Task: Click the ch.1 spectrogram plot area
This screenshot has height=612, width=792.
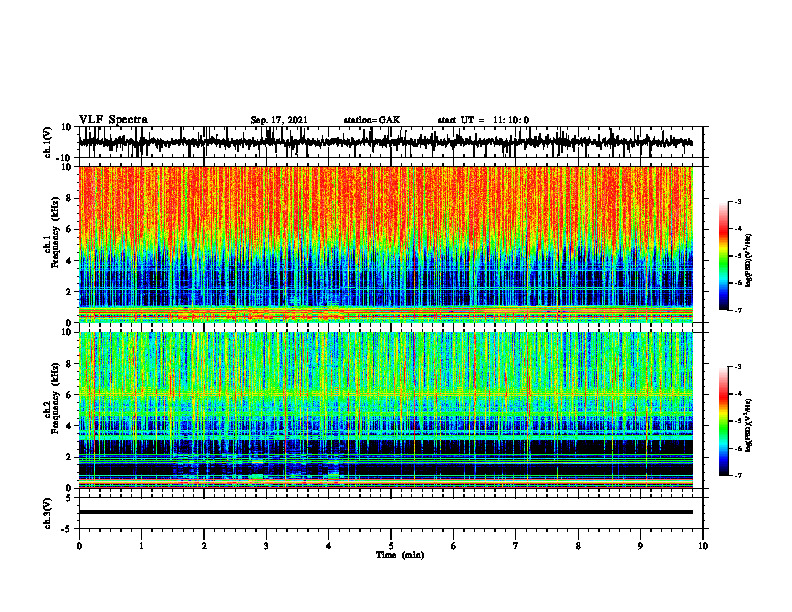Action: tap(385, 244)
